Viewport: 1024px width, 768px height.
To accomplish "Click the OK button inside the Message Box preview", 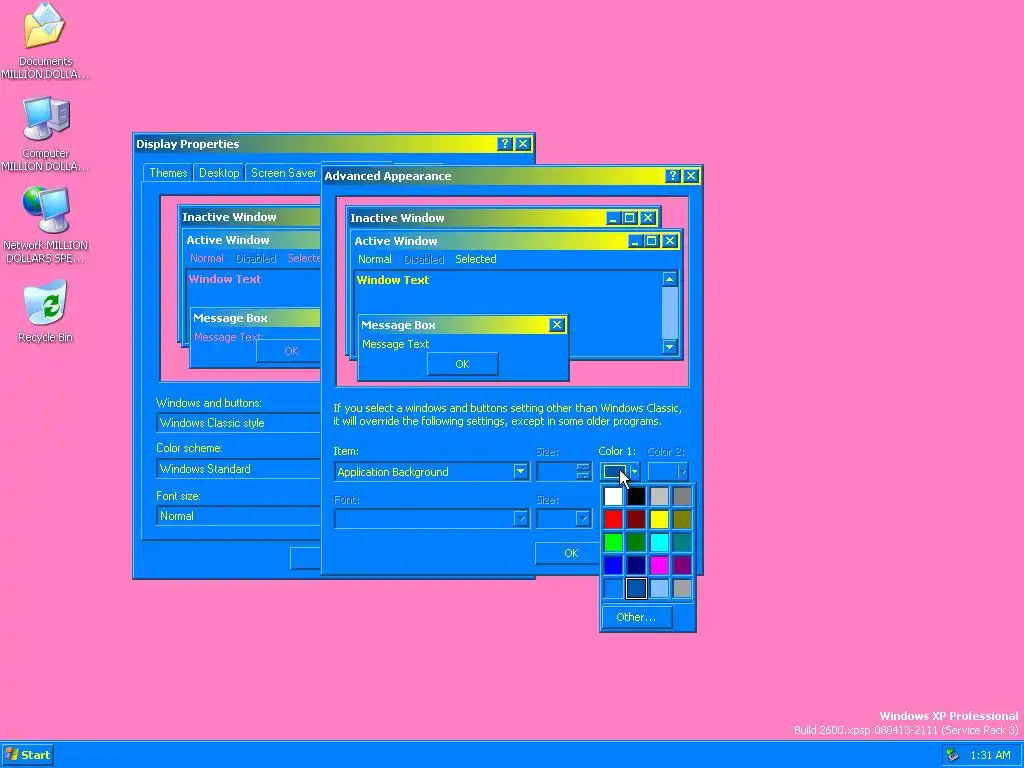I will coord(462,364).
